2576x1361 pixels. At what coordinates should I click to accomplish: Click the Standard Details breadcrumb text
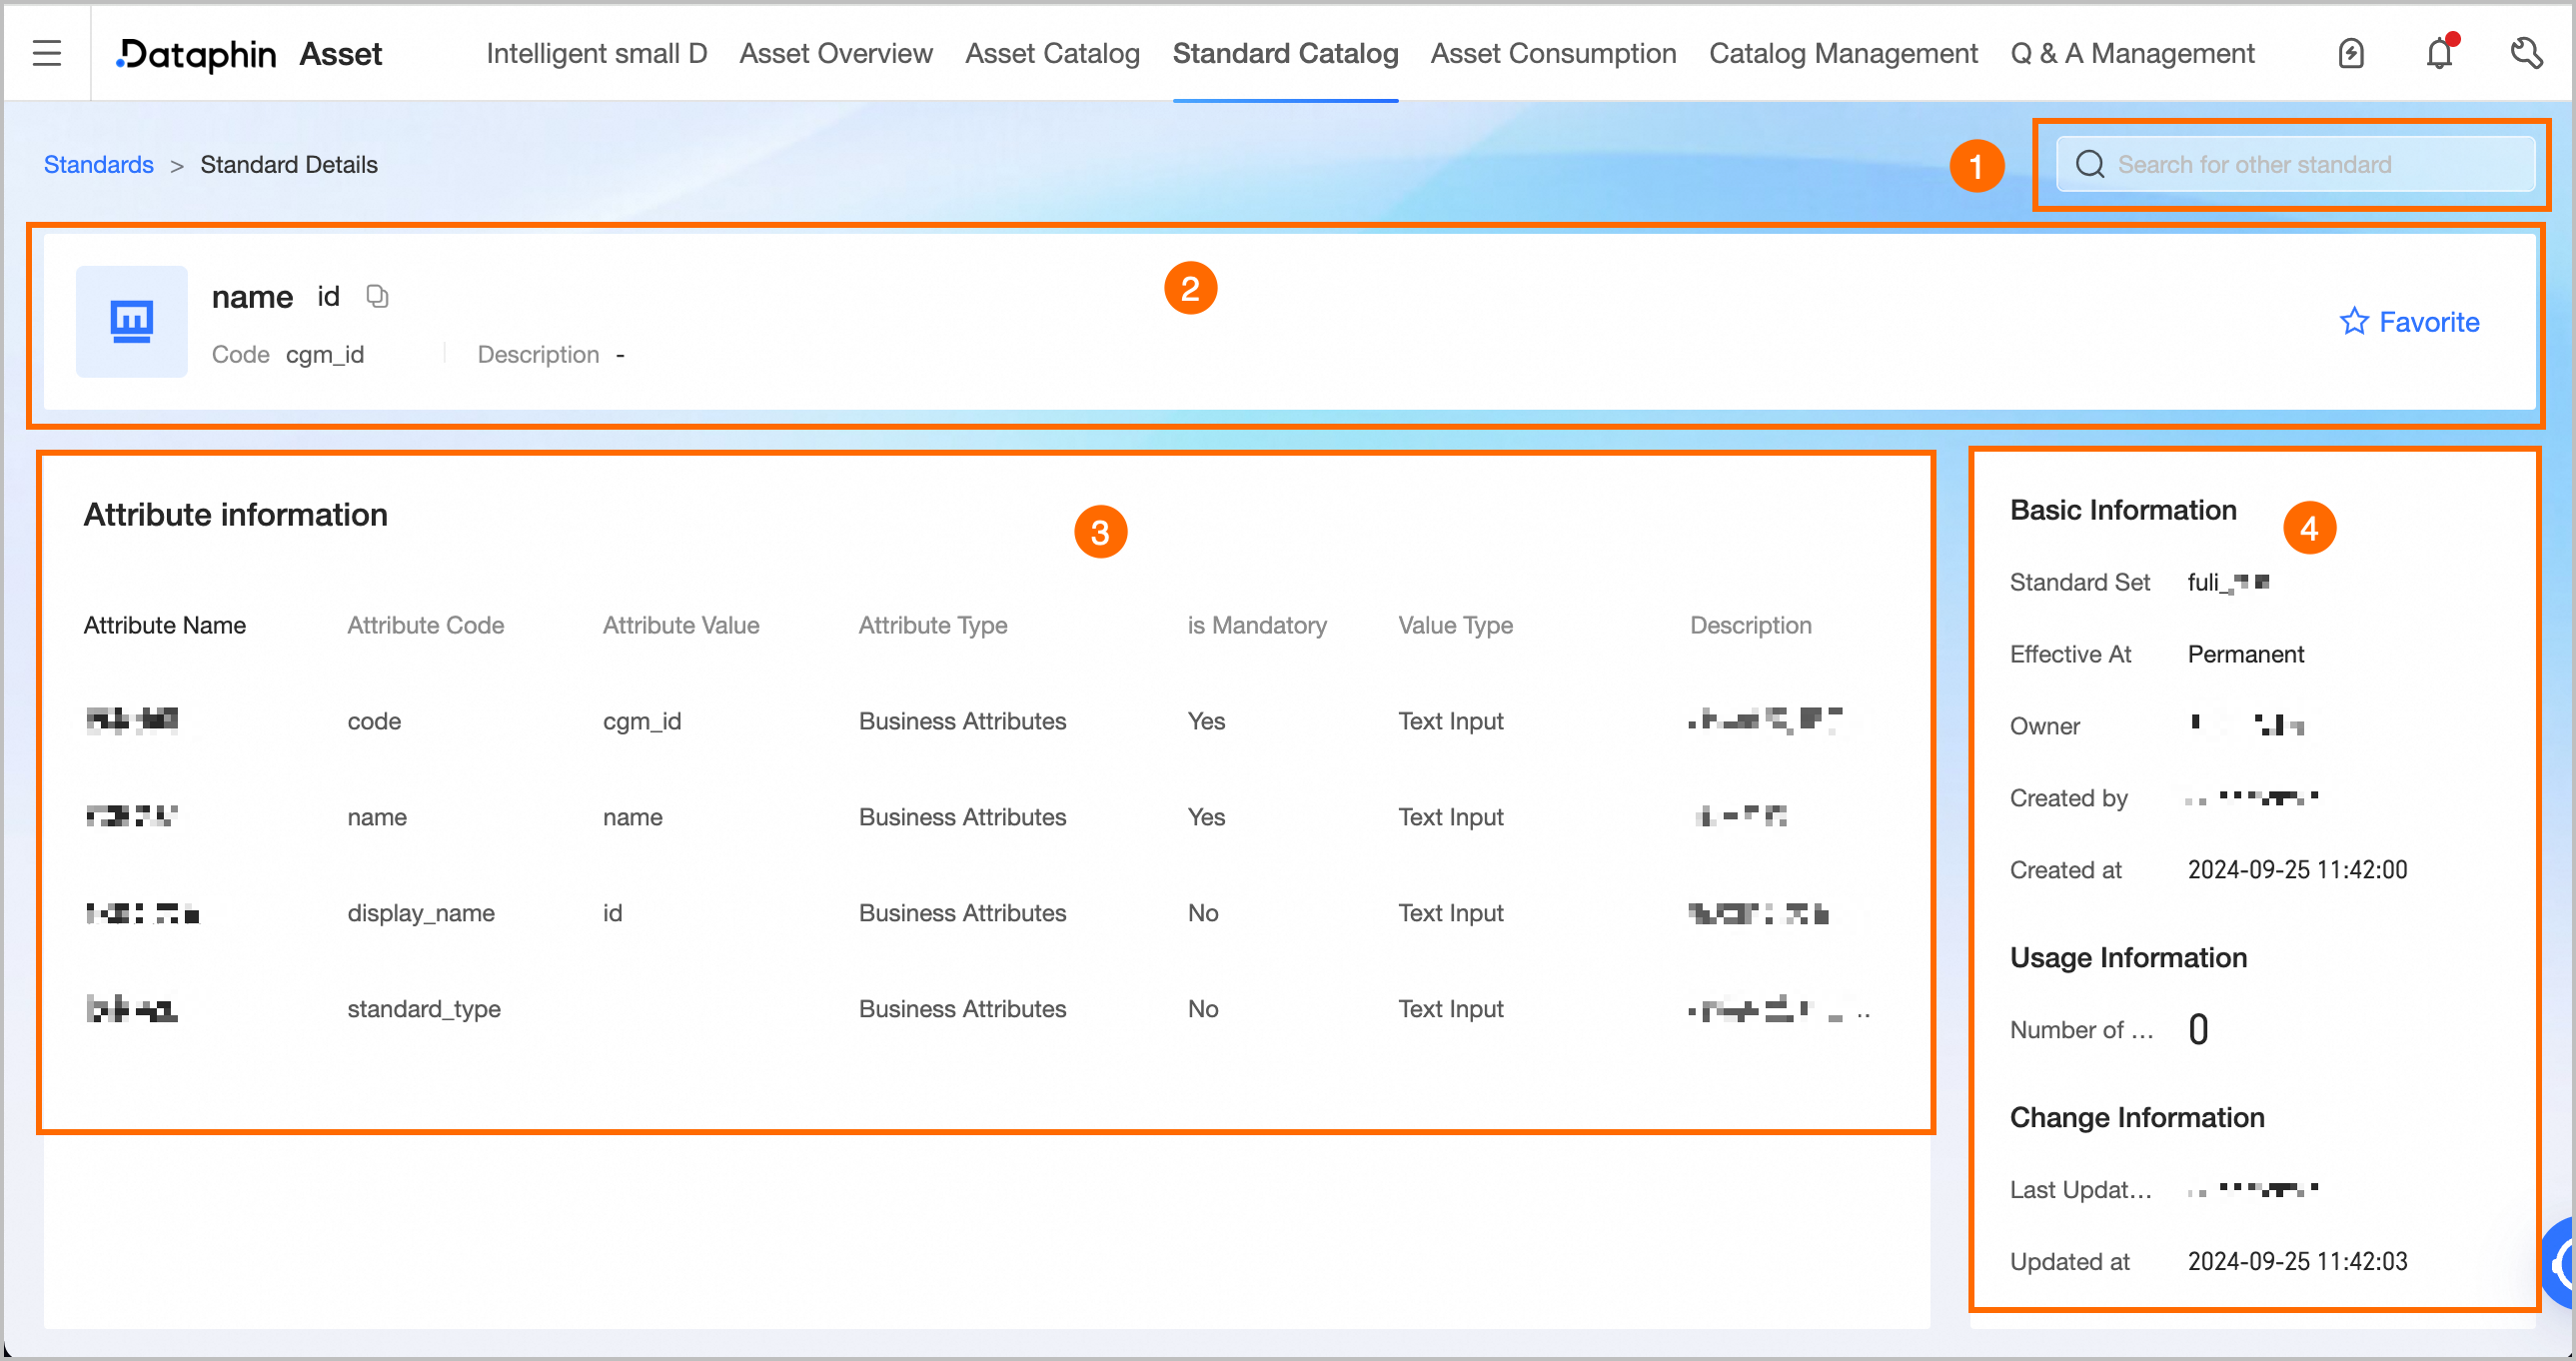point(289,164)
